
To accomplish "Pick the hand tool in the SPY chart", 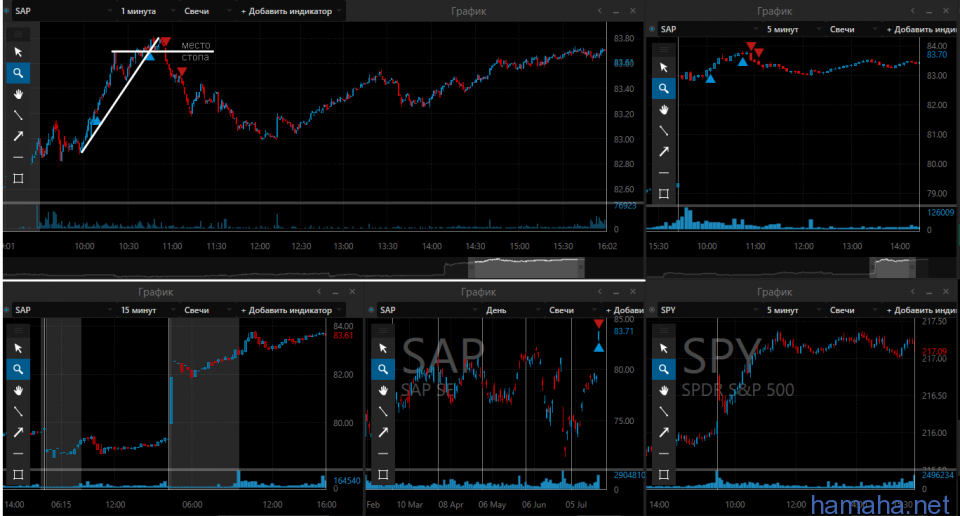I will [x=664, y=391].
